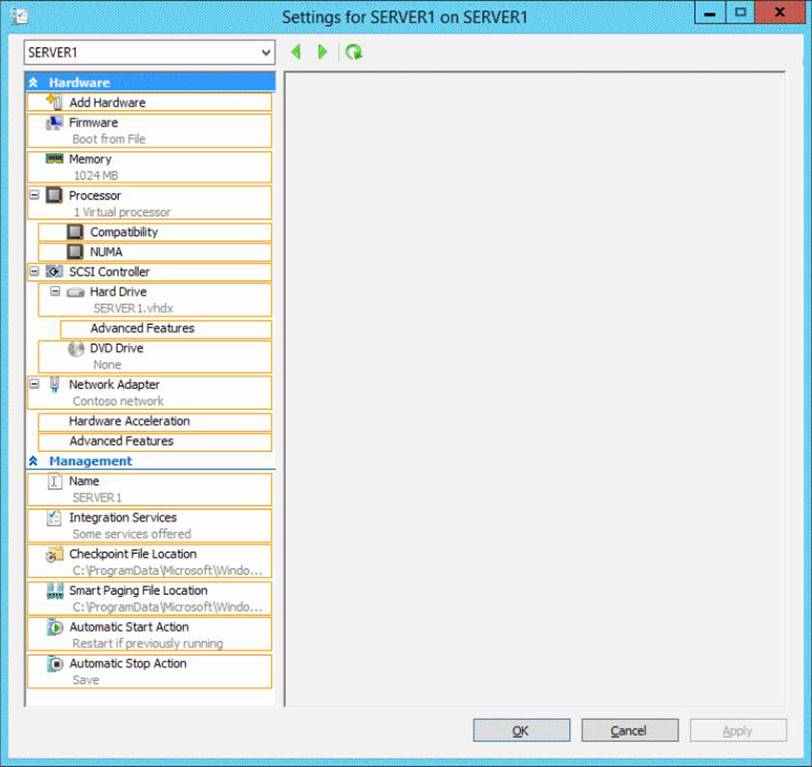Click the OK button
This screenshot has height=767, width=812.
coord(521,731)
